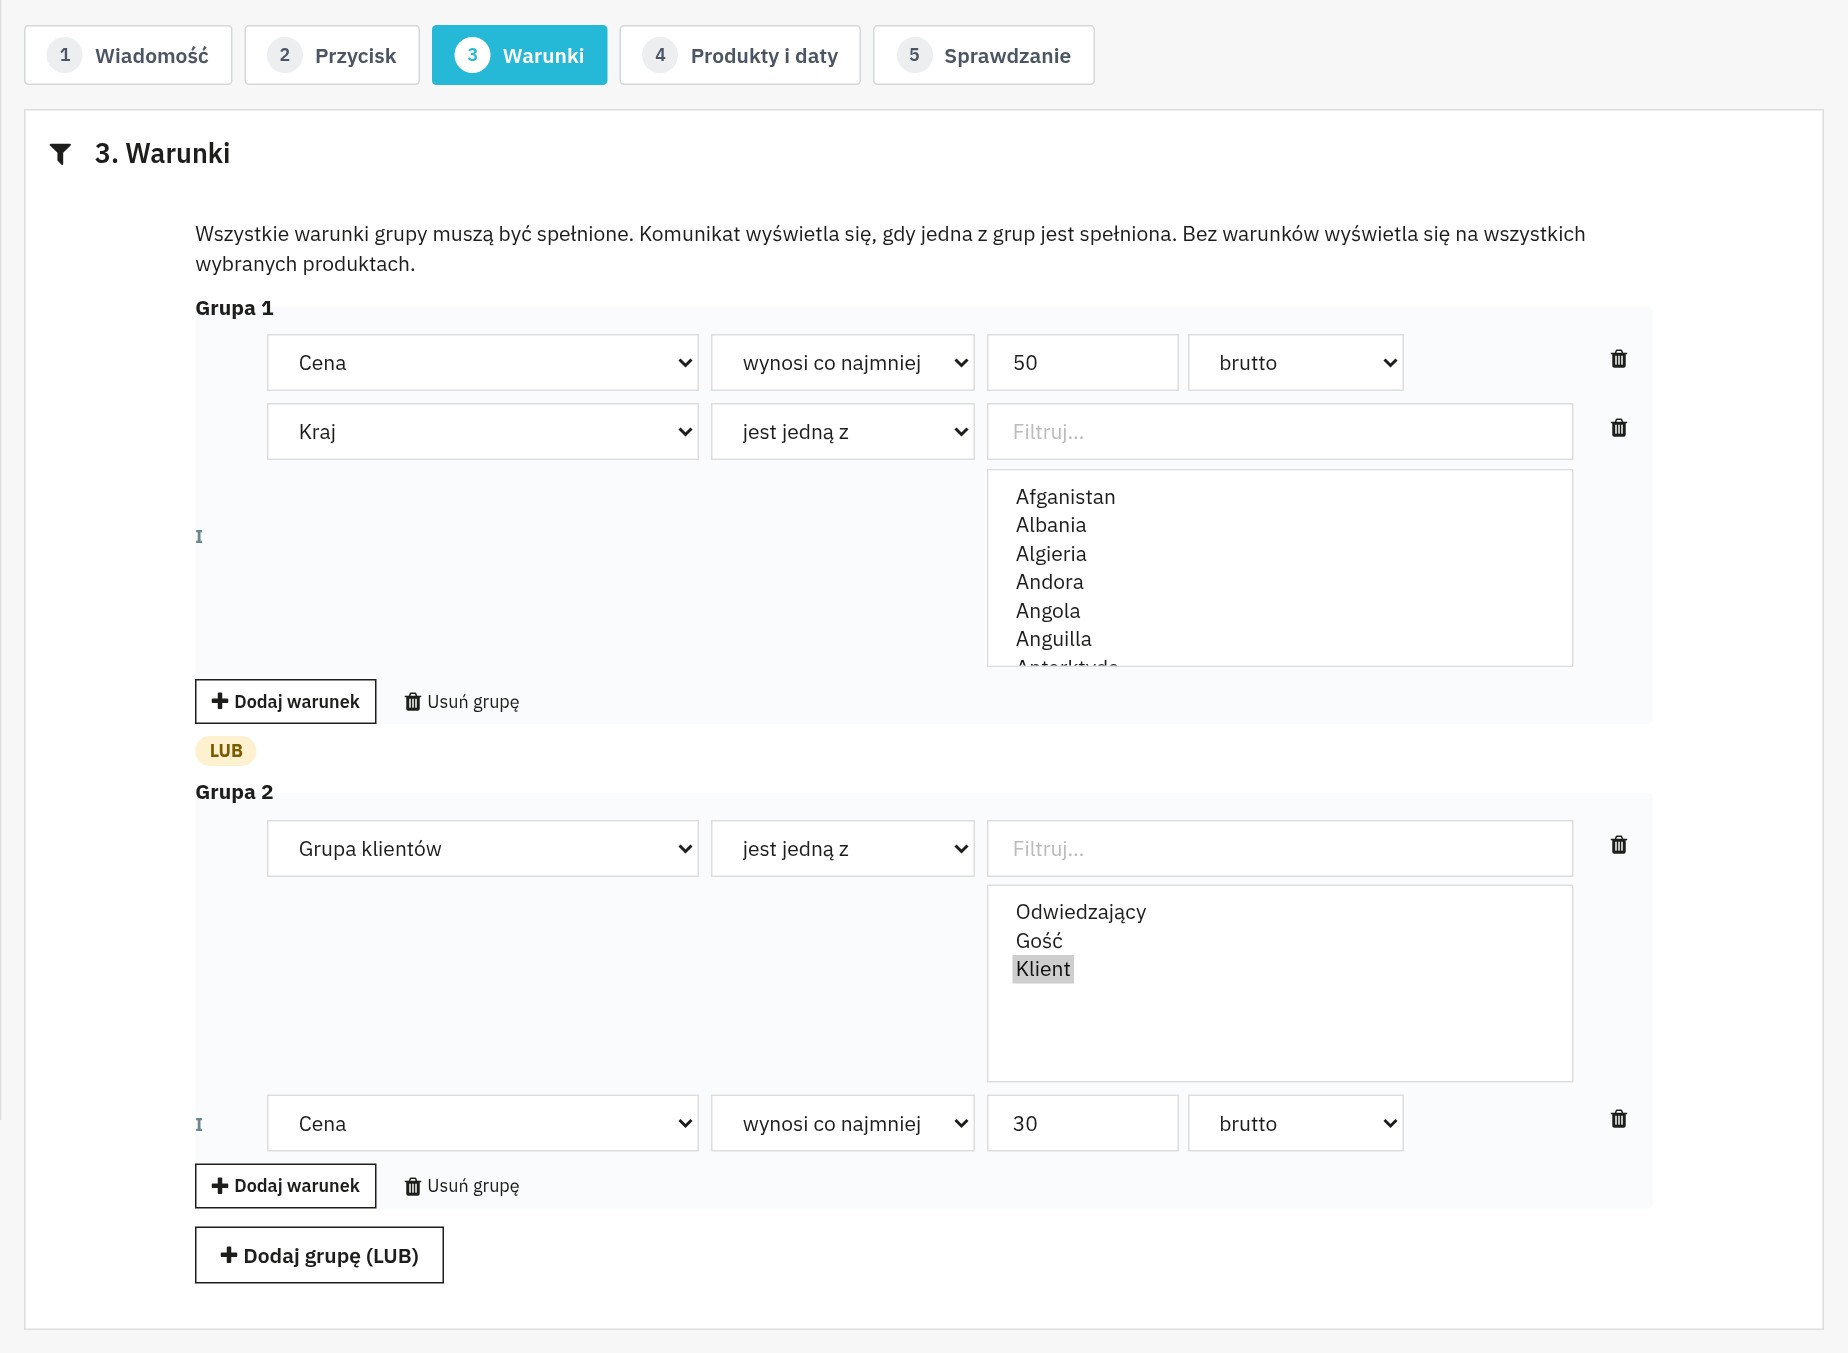Open the 'jest jedną z' operator for Grupa klientów
This screenshot has height=1353, width=1848.
(843, 848)
